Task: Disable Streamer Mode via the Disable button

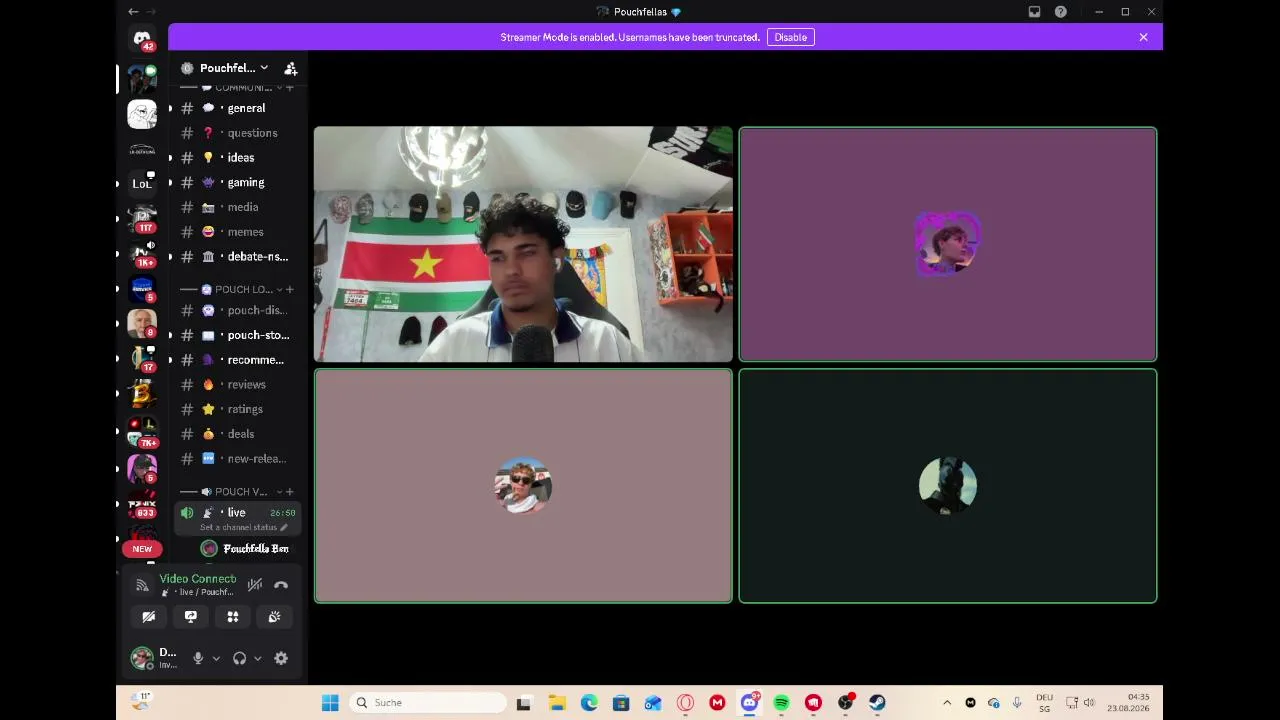Action: pos(790,37)
